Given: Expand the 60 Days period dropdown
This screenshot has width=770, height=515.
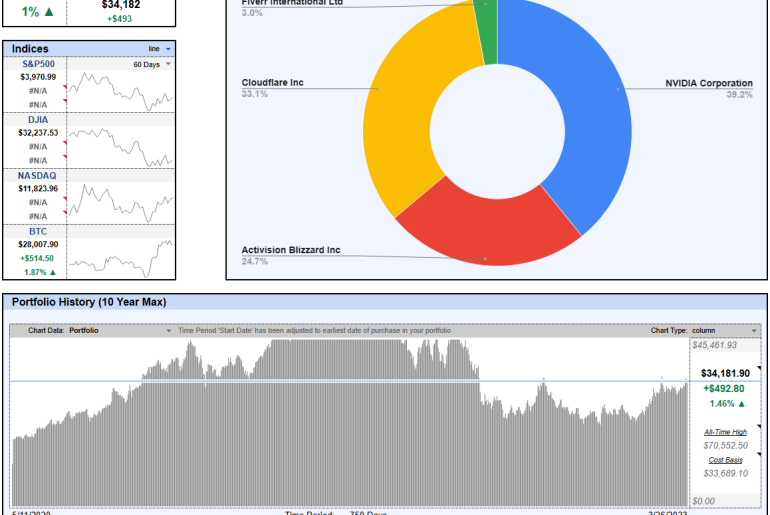Looking at the screenshot, I should pos(169,64).
